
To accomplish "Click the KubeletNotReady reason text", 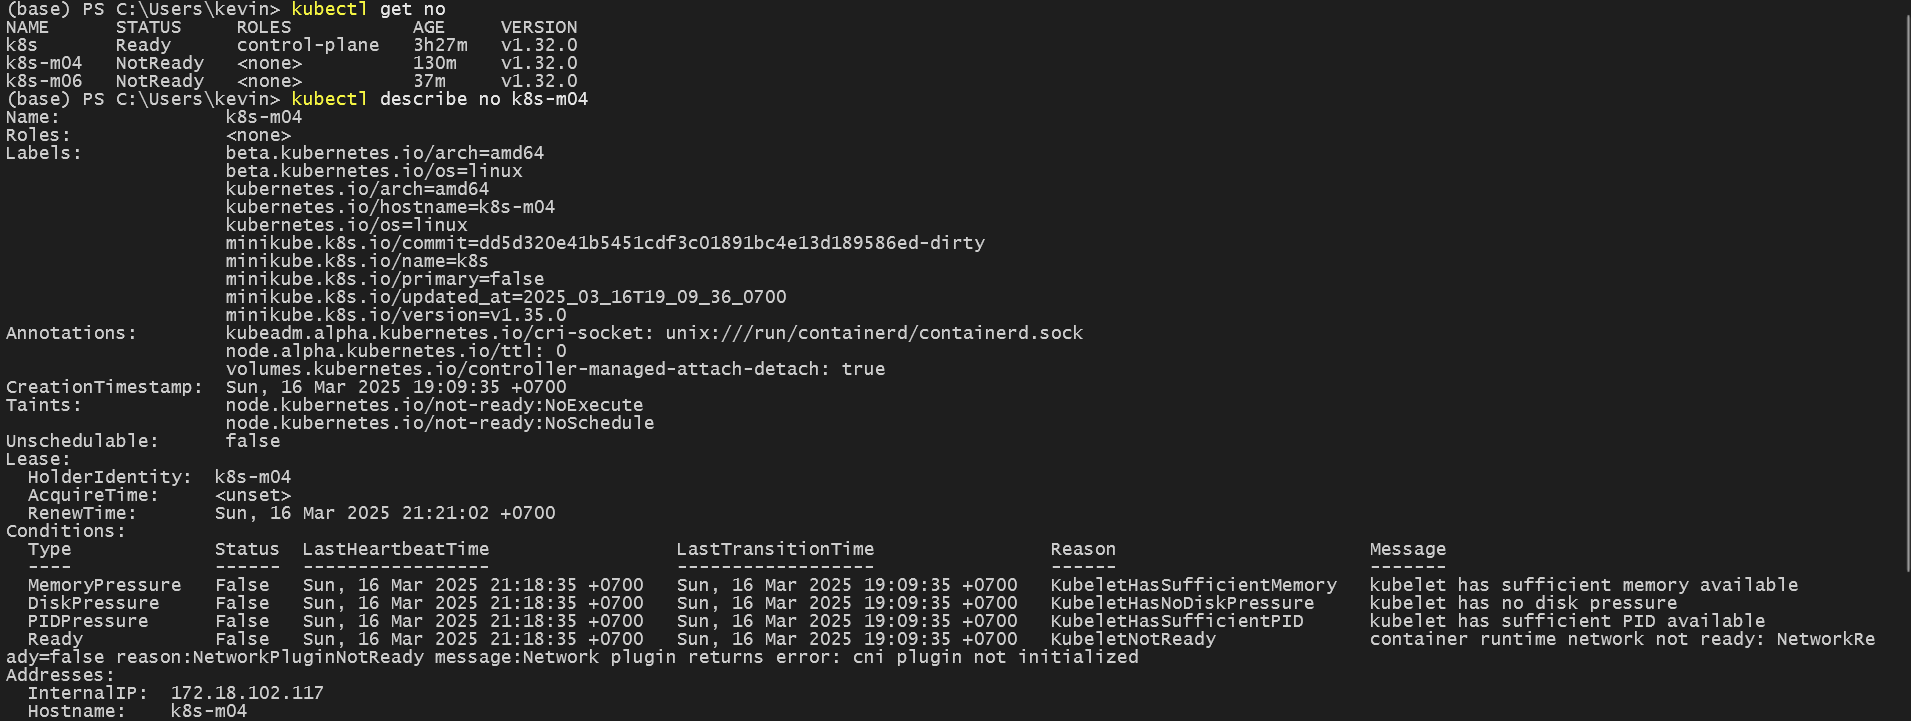I will pos(1133,639).
